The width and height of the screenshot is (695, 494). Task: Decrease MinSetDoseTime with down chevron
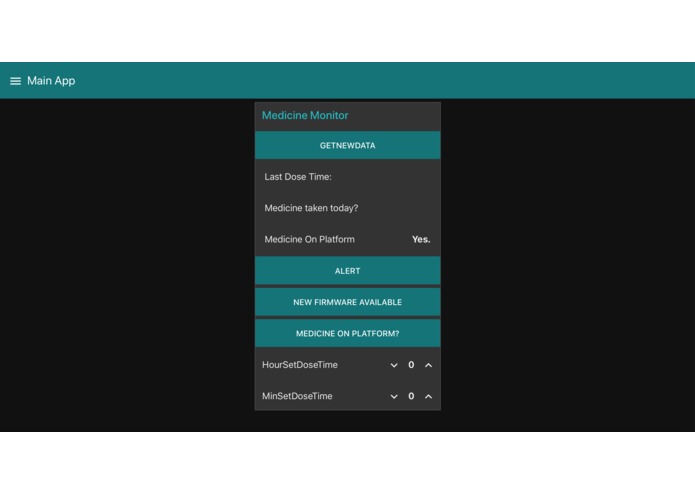pyautogui.click(x=394, y=397)
